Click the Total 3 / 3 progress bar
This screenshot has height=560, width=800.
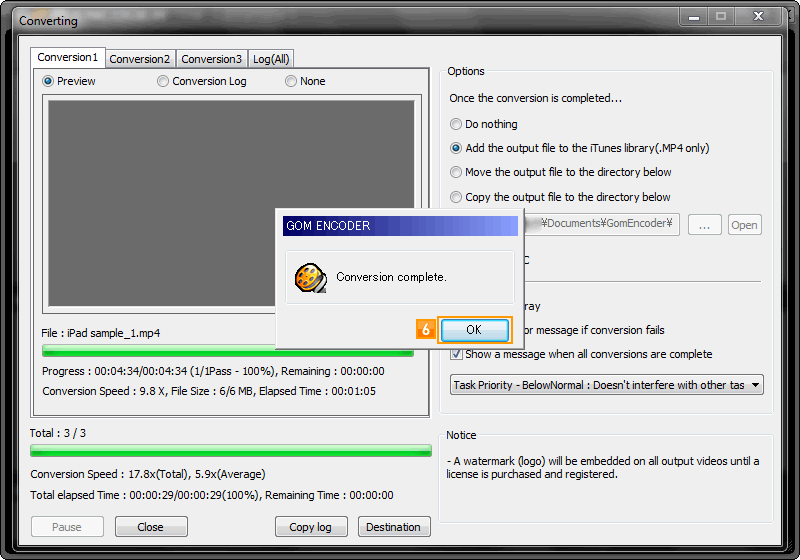coord(231,451)
